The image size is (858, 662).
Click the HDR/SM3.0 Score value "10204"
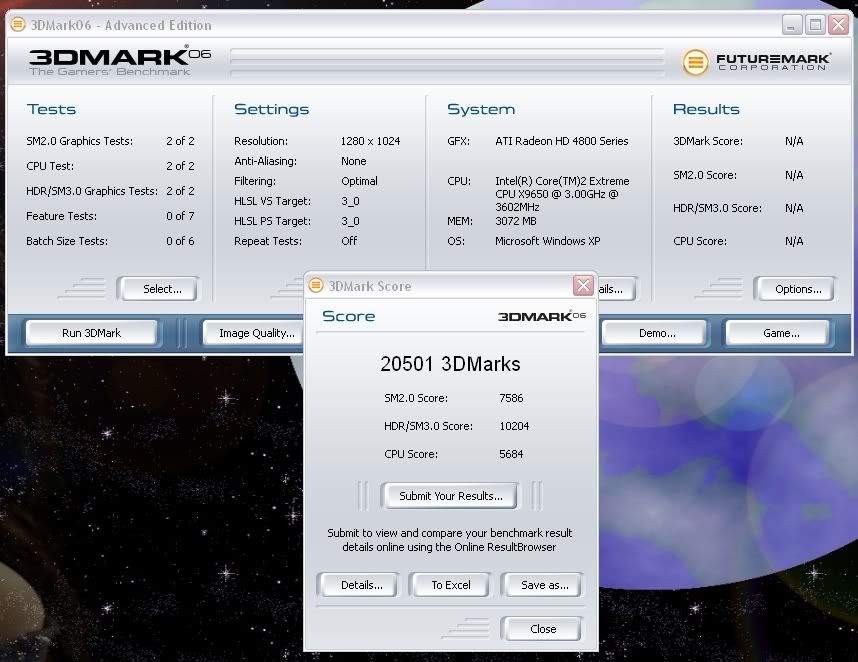point(514,426)
